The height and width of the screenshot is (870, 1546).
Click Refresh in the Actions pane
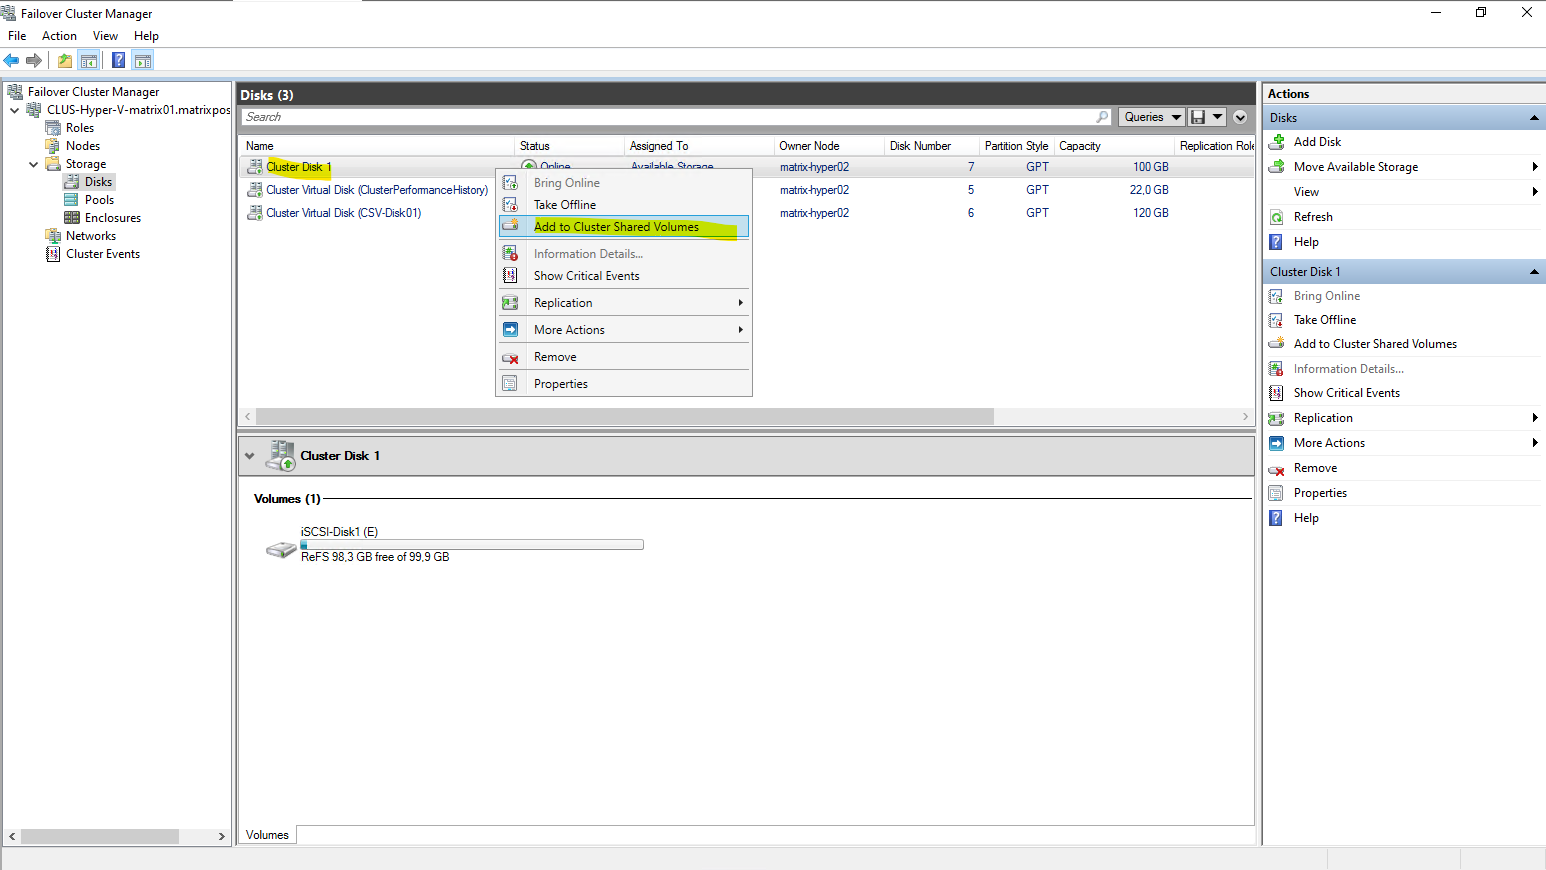click(1312, 217)
